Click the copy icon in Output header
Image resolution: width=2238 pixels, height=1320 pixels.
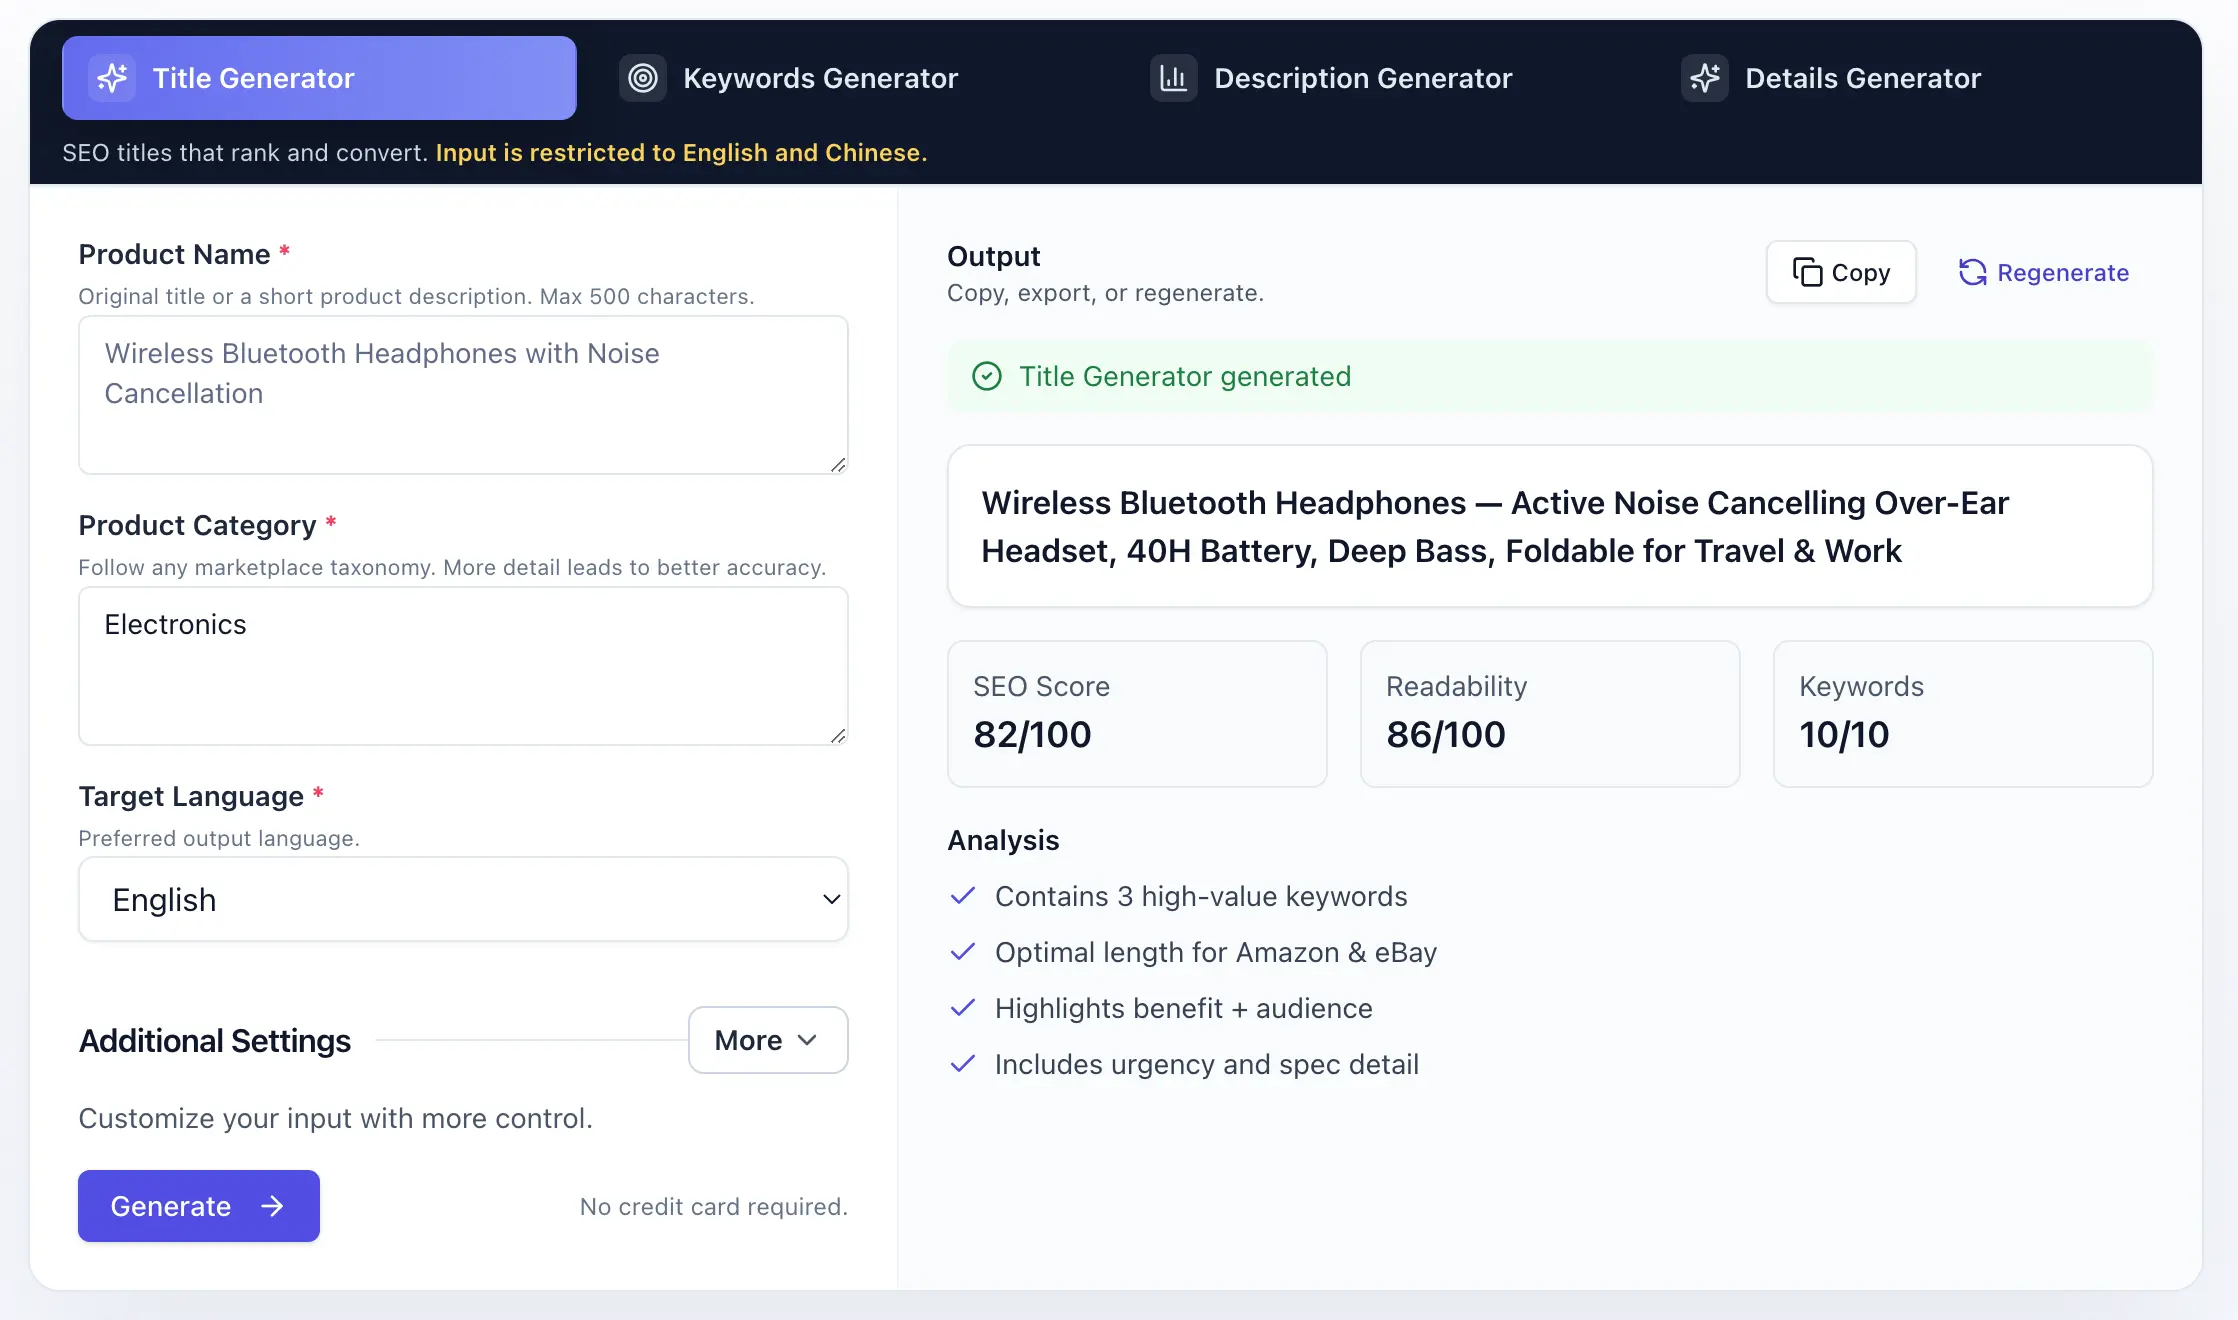pyautogui.click(x=1807, y=272)
